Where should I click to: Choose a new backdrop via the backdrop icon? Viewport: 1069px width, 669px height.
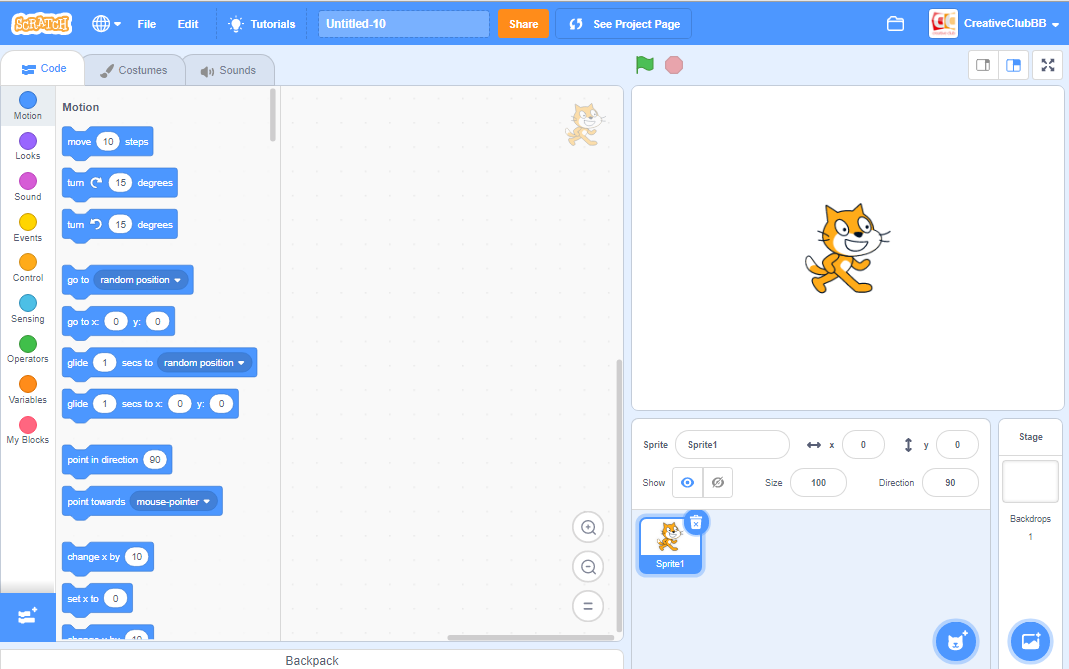(1030, 641)
